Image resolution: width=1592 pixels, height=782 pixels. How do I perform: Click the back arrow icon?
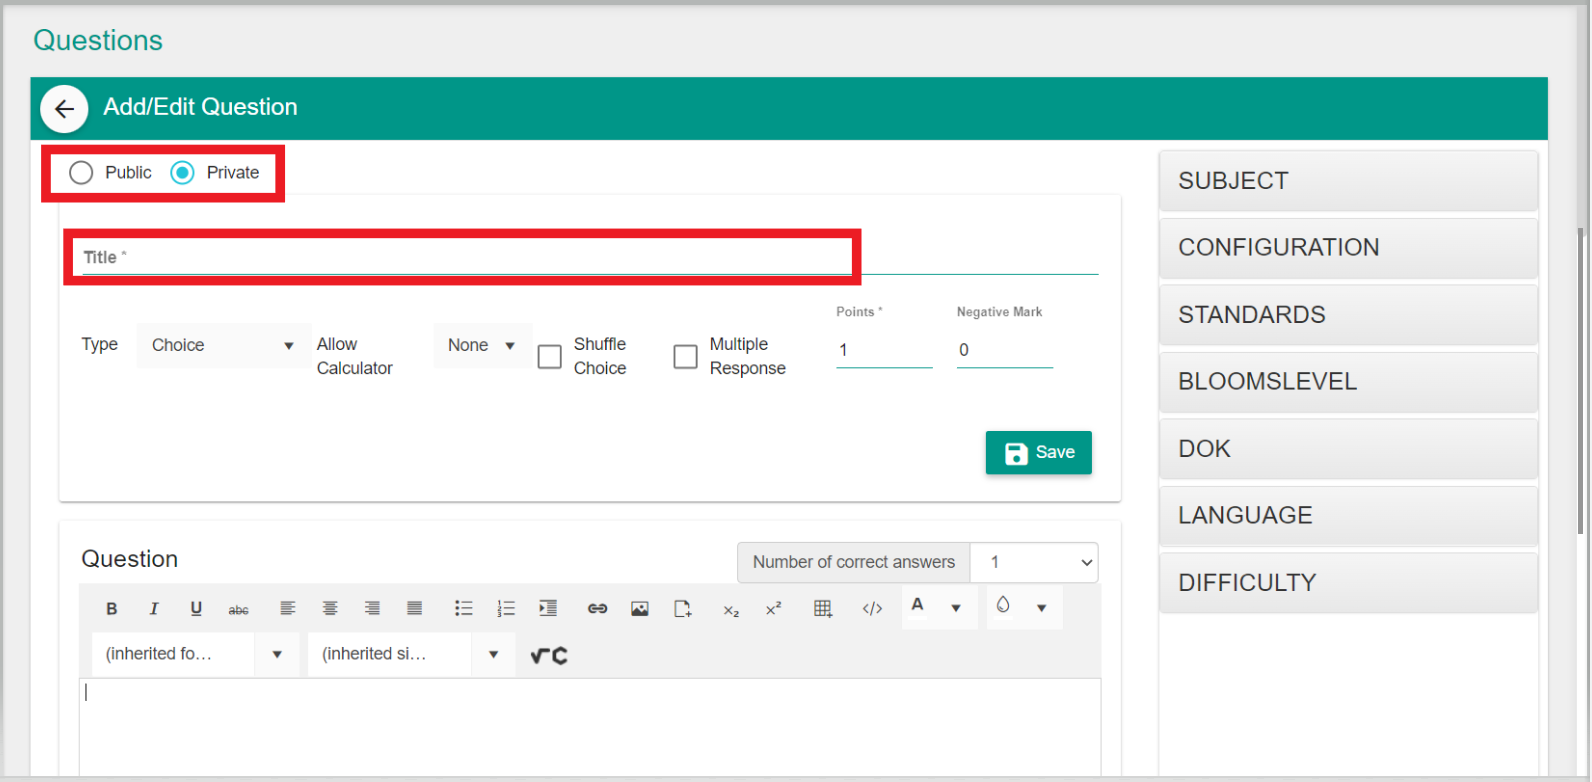65,109
